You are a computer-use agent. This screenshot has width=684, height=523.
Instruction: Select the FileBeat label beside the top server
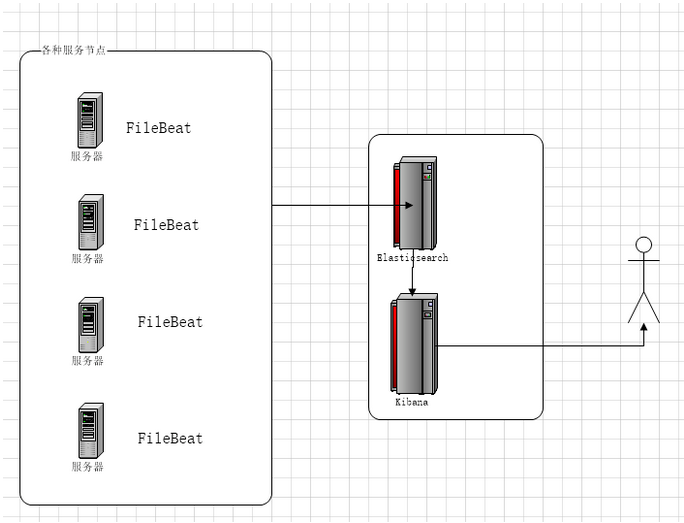pos(158,128)
